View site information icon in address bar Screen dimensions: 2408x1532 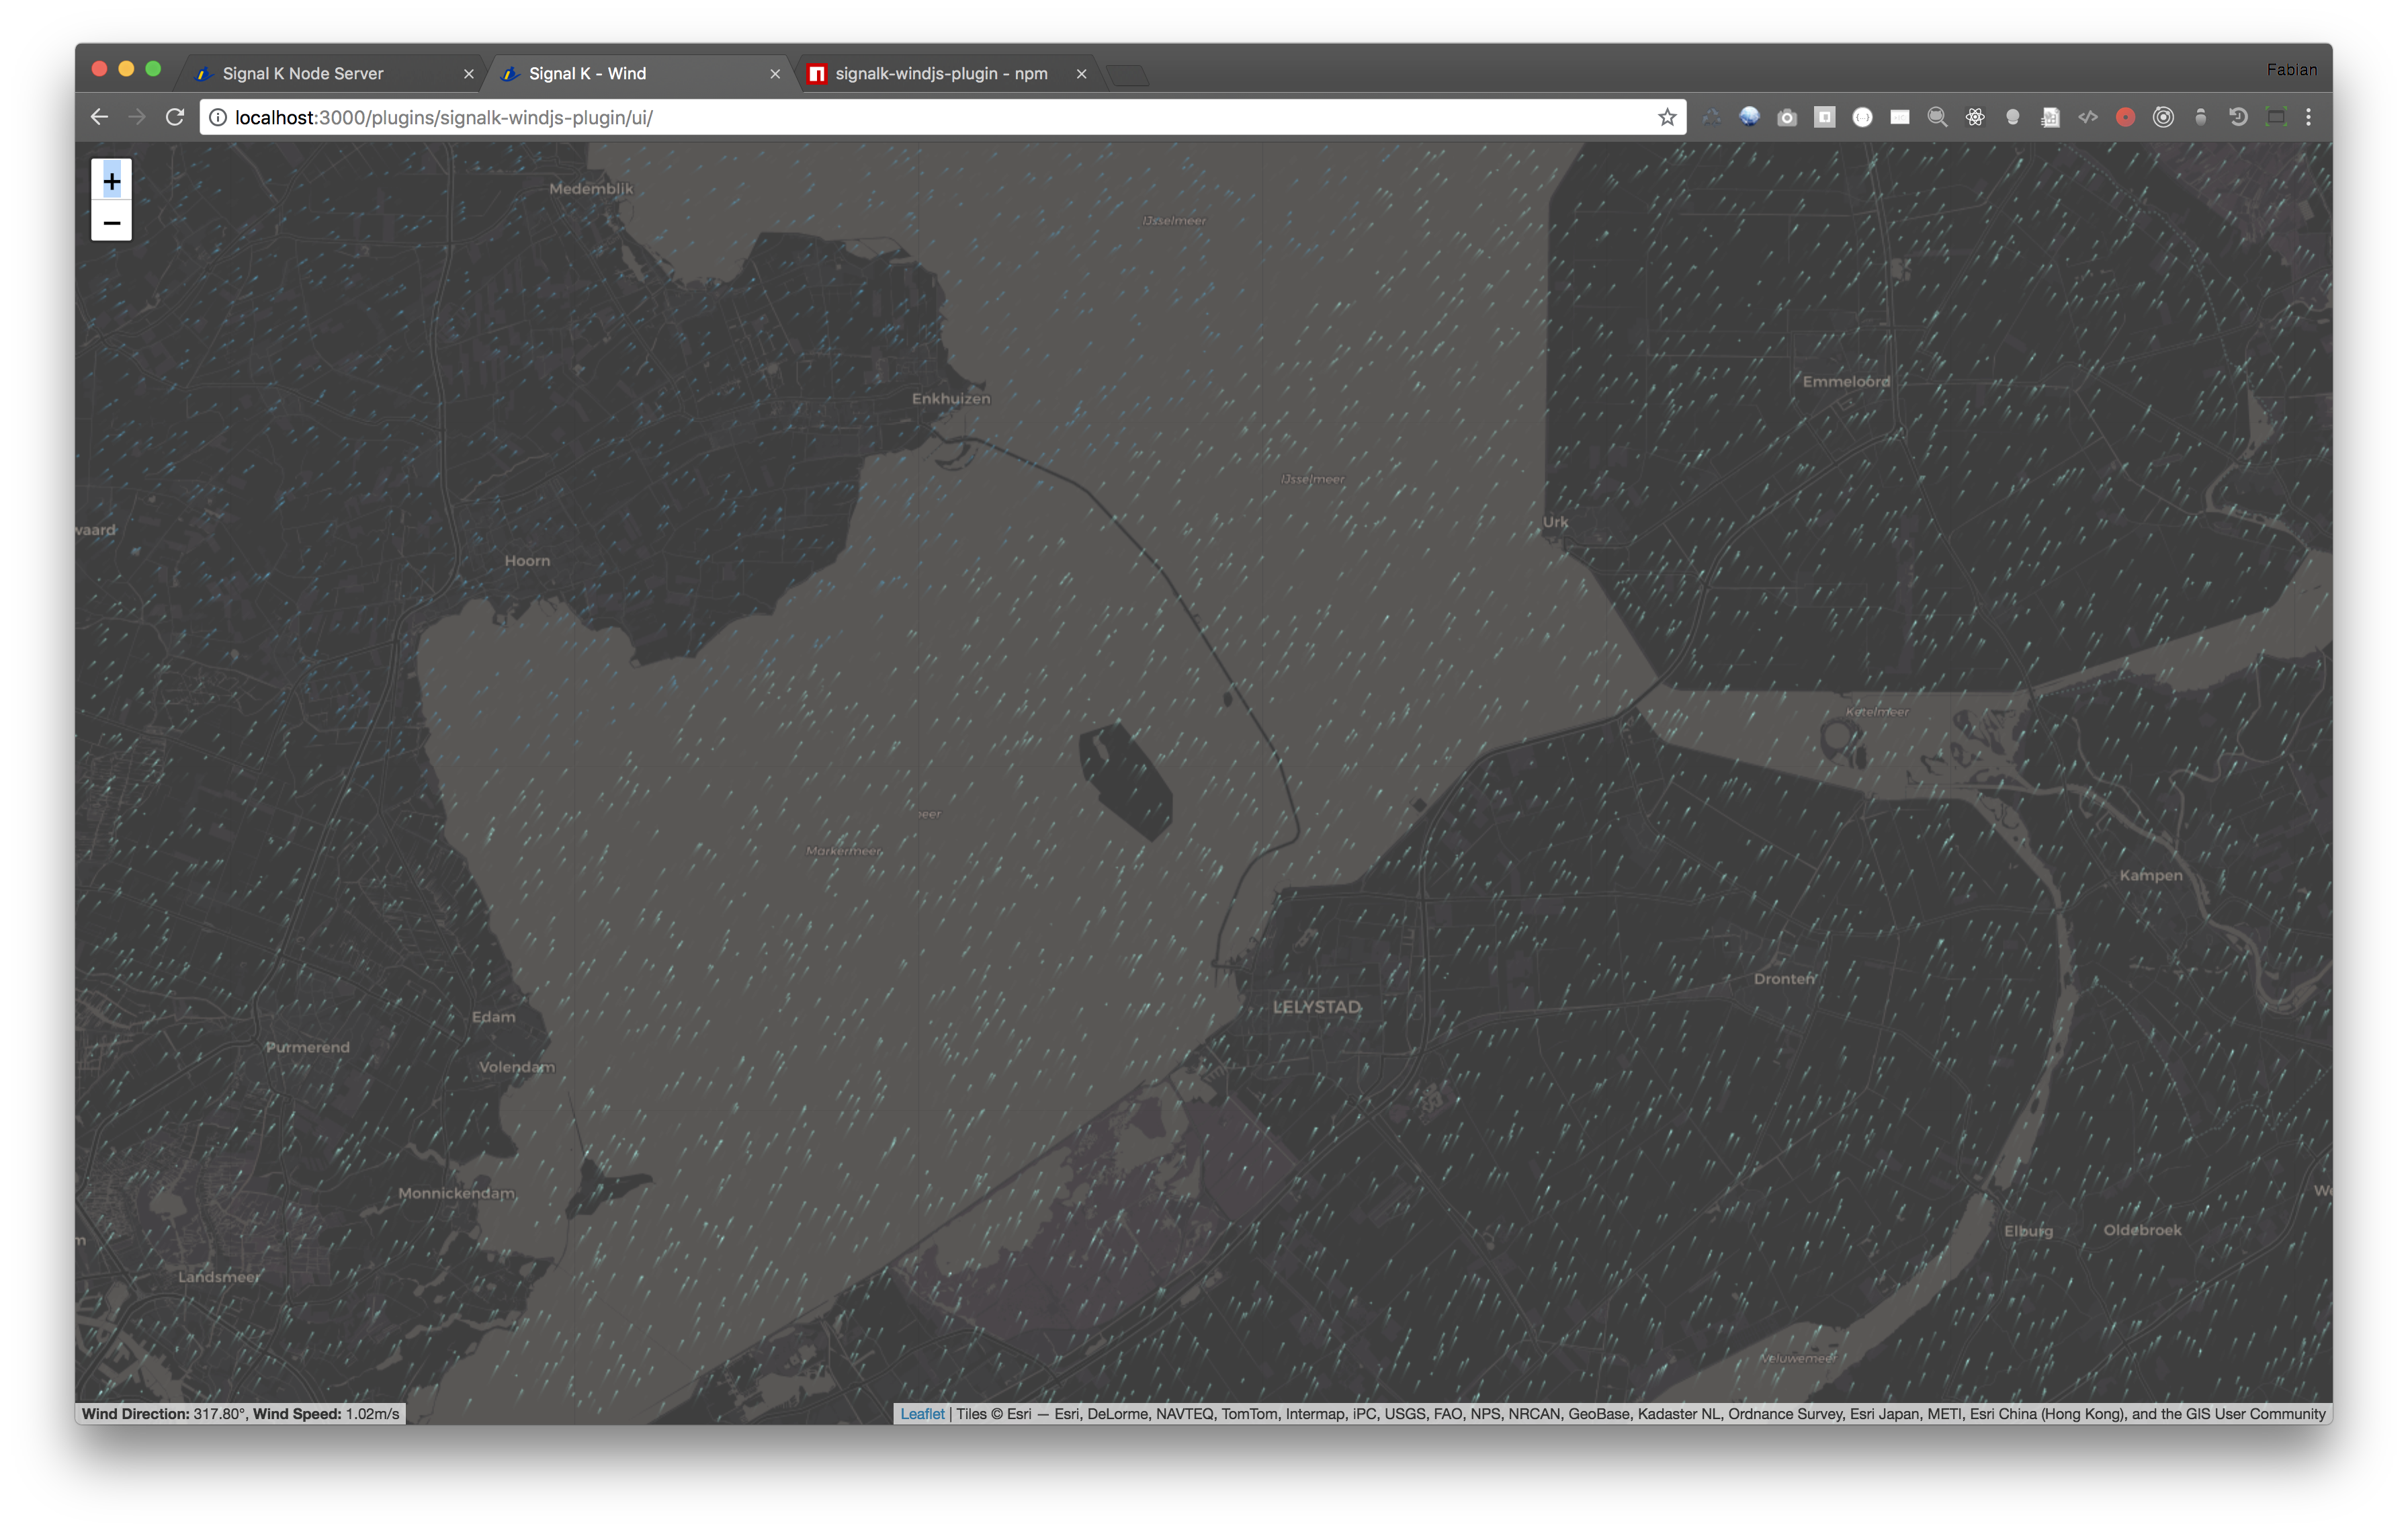[x=217, y=117]
